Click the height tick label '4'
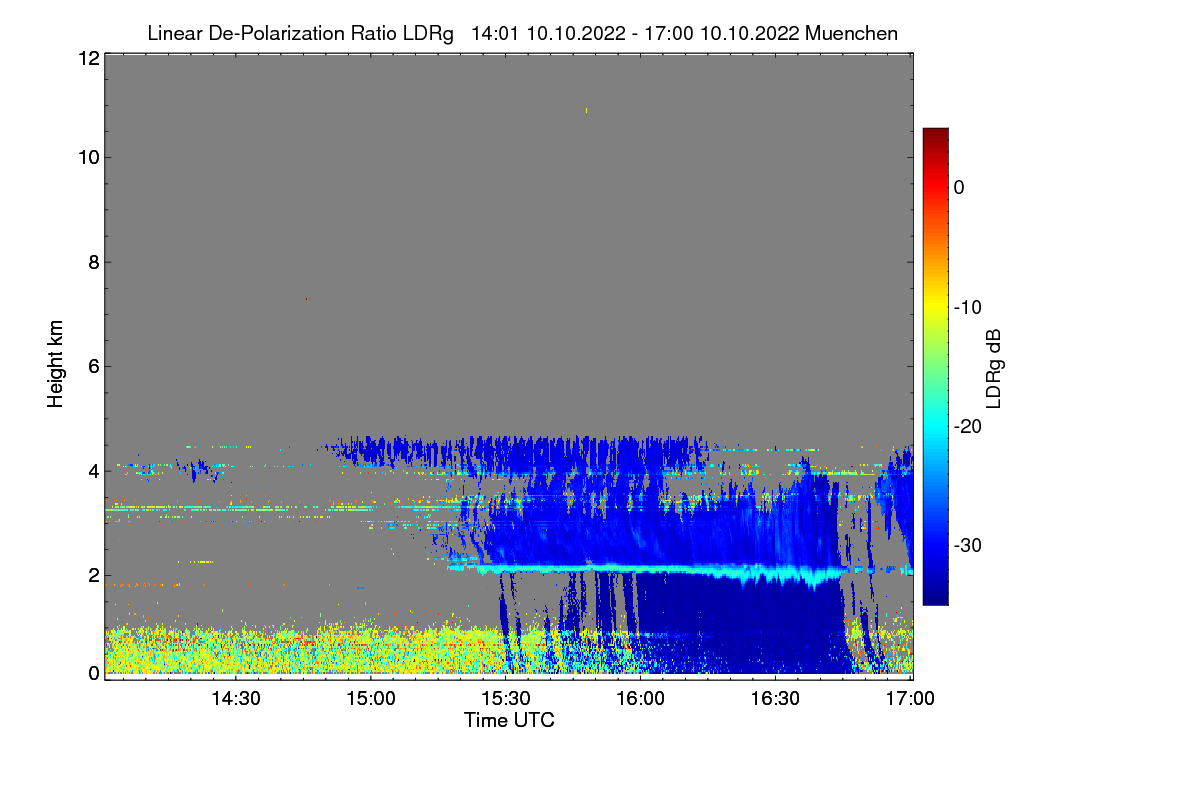The height and width of the screenshot is (800, 1200). click(x=93, y=470)
